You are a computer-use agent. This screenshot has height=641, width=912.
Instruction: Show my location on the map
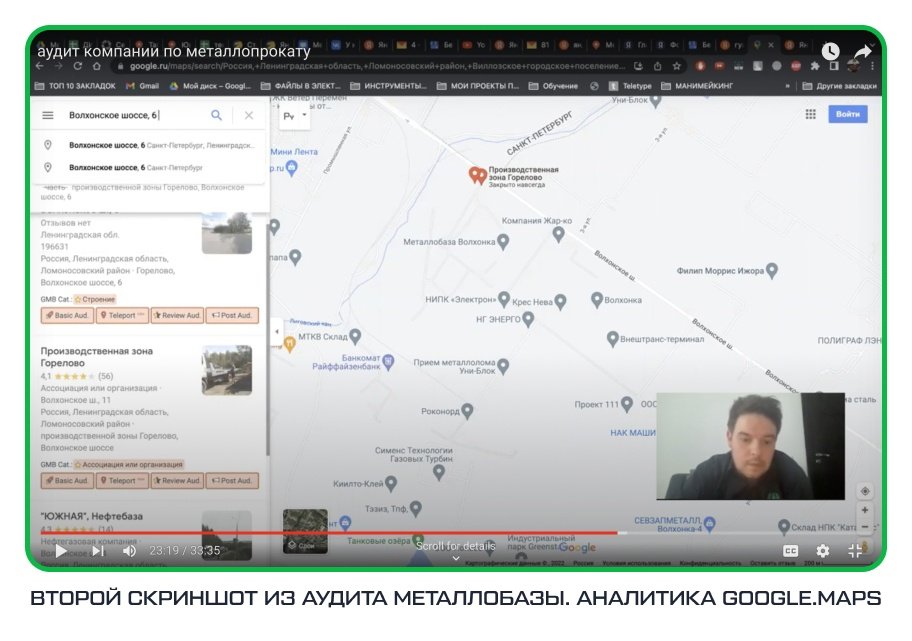coord(865,491)
